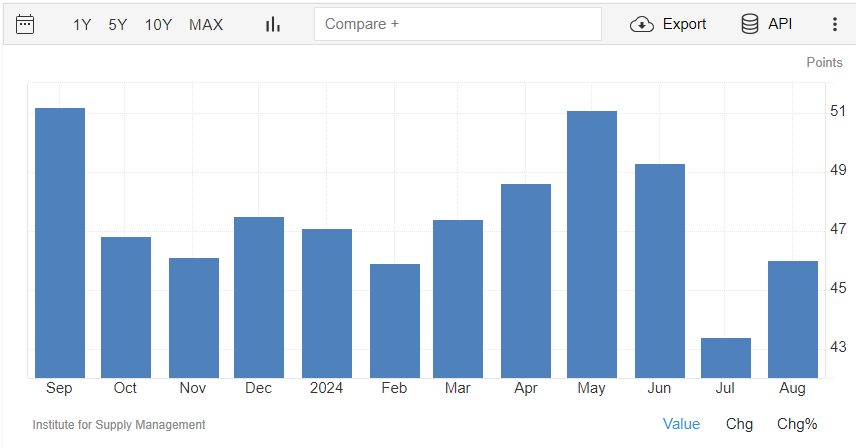The width and height of the screenshot is (856, 448).
Task: Open the calendar date range picker
Action: (x=25, y=25)
